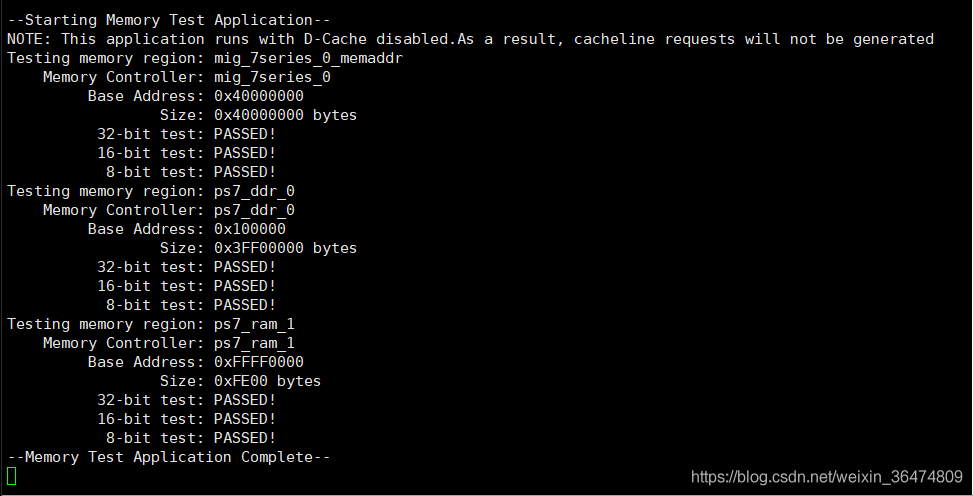Image resolution: width=973 pixels, height=496 pixels.
Task: Click PASSED! on mig_7series_0 8-bit test
Action: 244,172
